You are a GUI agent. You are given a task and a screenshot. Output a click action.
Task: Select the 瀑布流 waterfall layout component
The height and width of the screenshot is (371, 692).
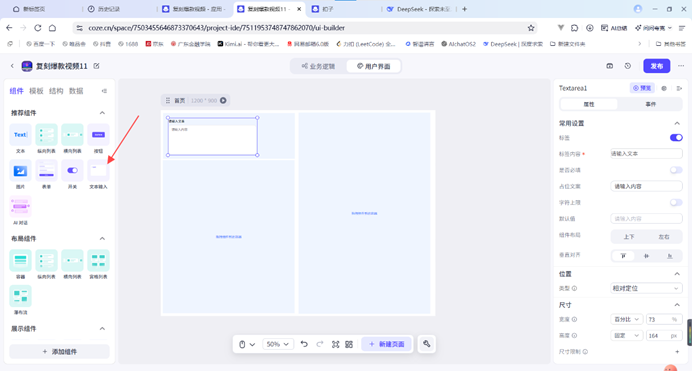[x=20, y=296]
